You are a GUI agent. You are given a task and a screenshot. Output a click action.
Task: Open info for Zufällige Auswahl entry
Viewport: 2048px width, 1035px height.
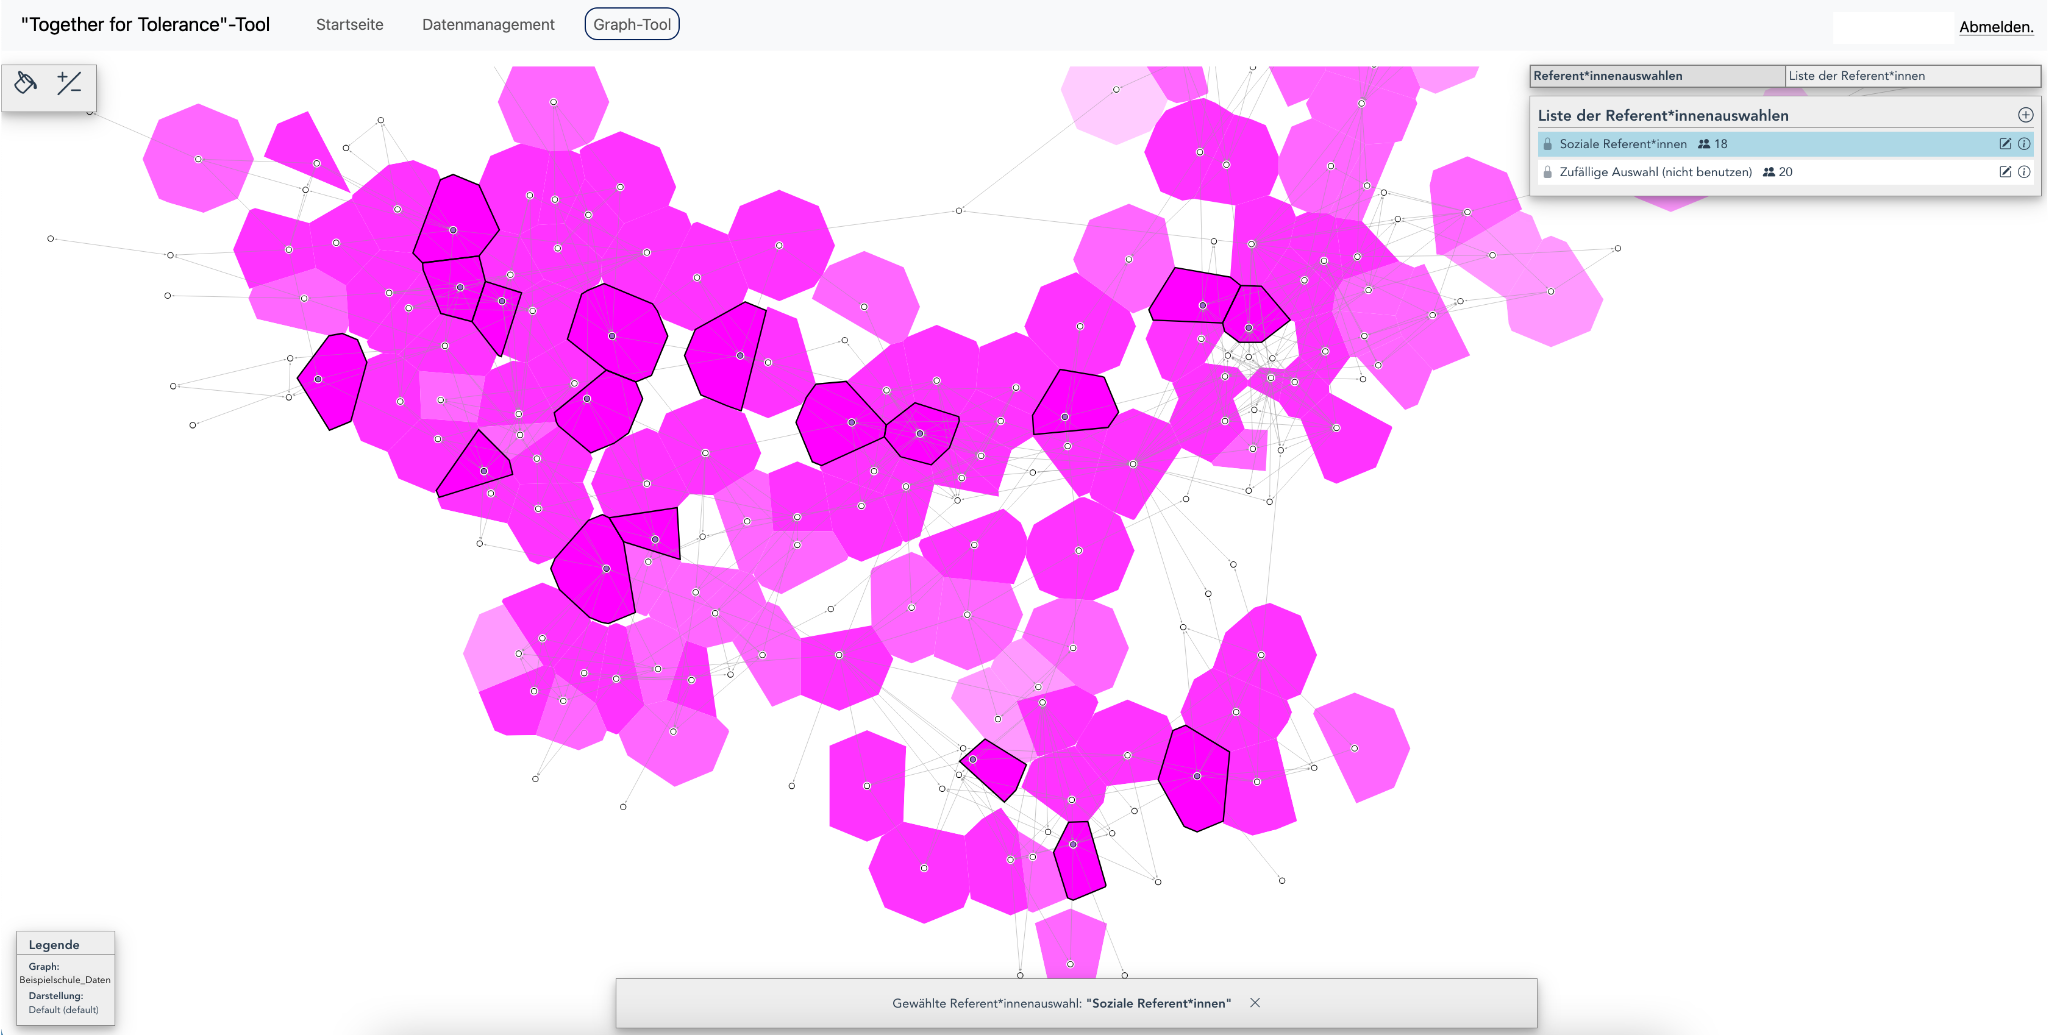(x=2024, y=172)
